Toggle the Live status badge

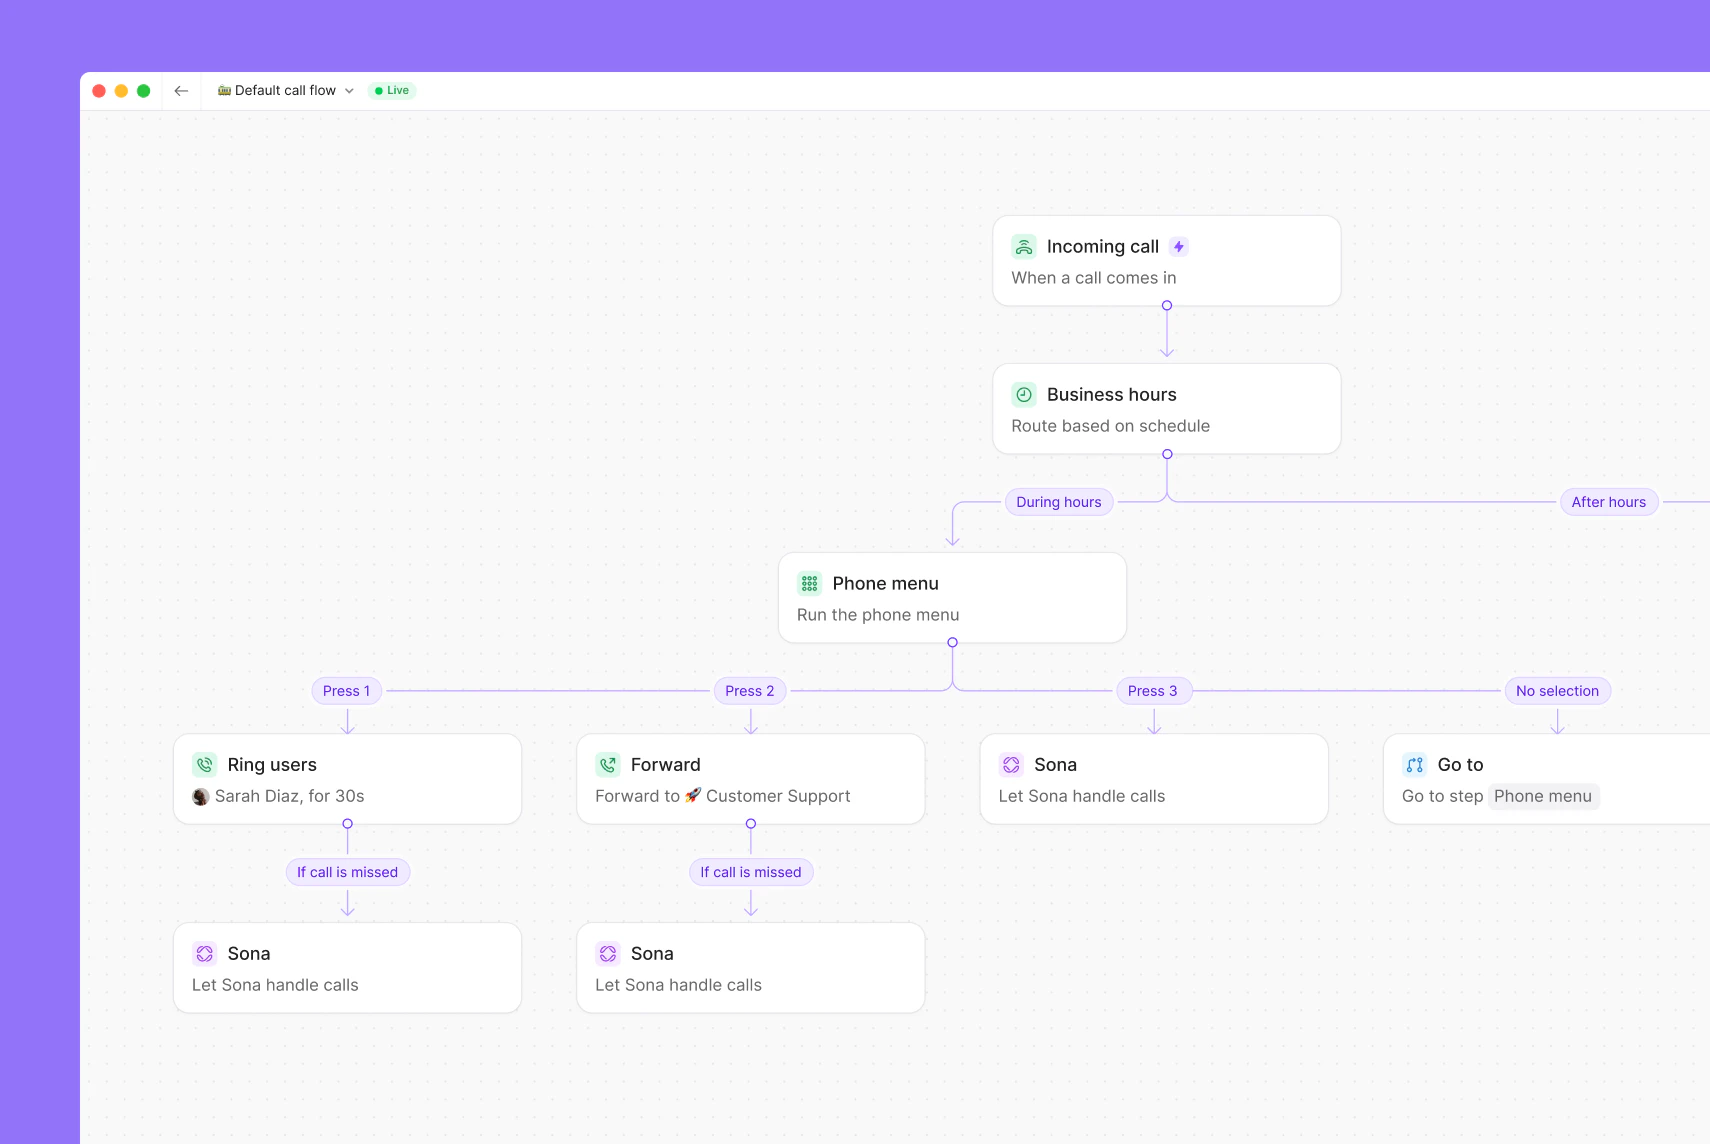(x=392, y=90)
